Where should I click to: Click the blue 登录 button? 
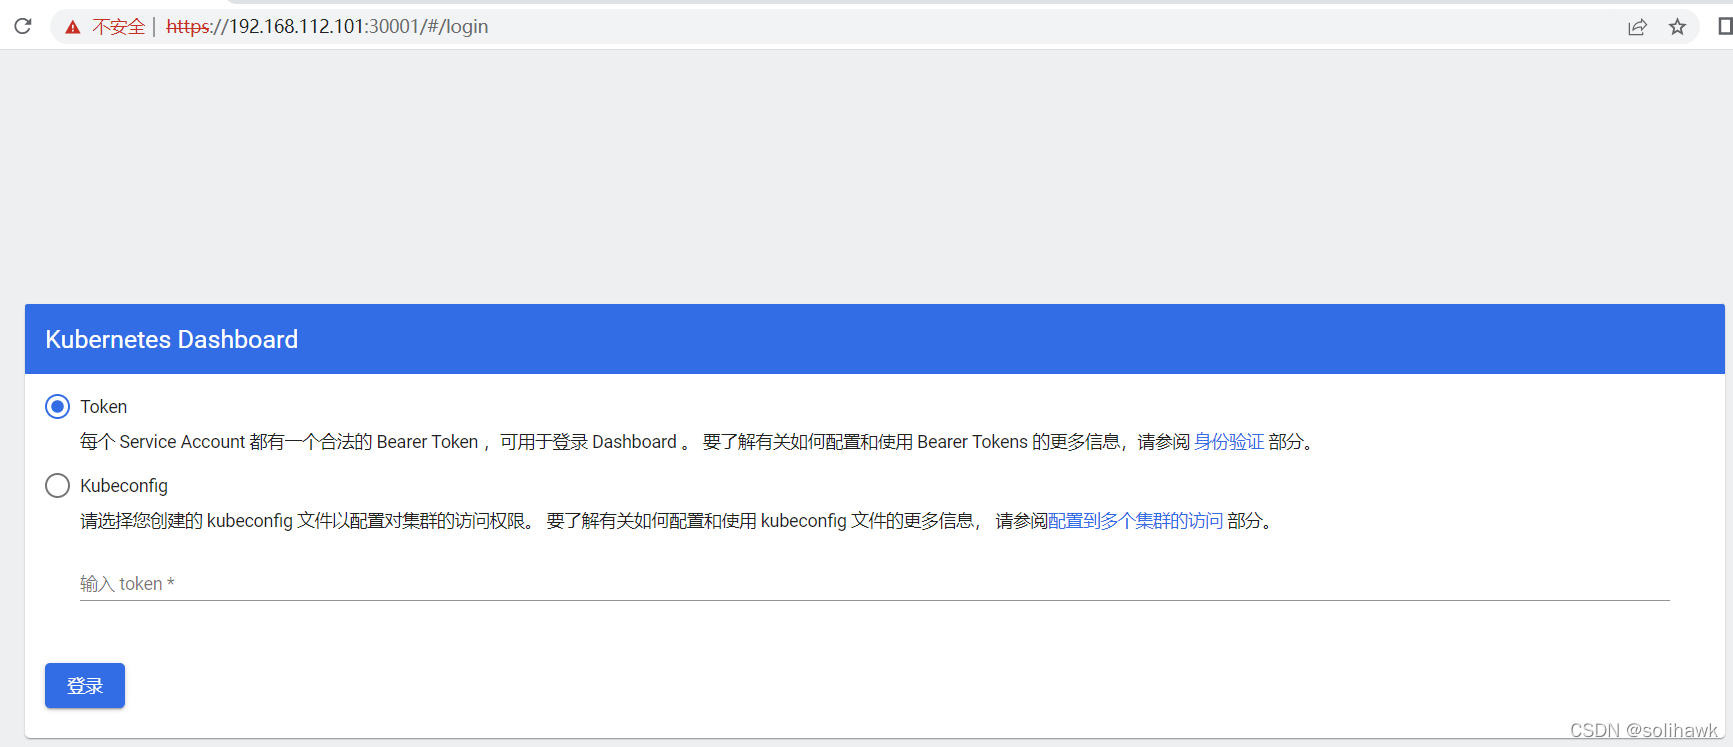tap(85, 685)
